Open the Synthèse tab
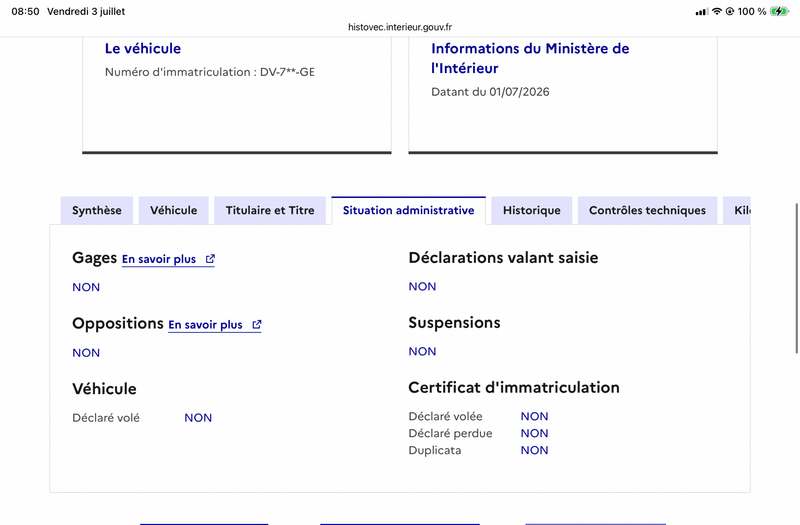 (97, 210)
